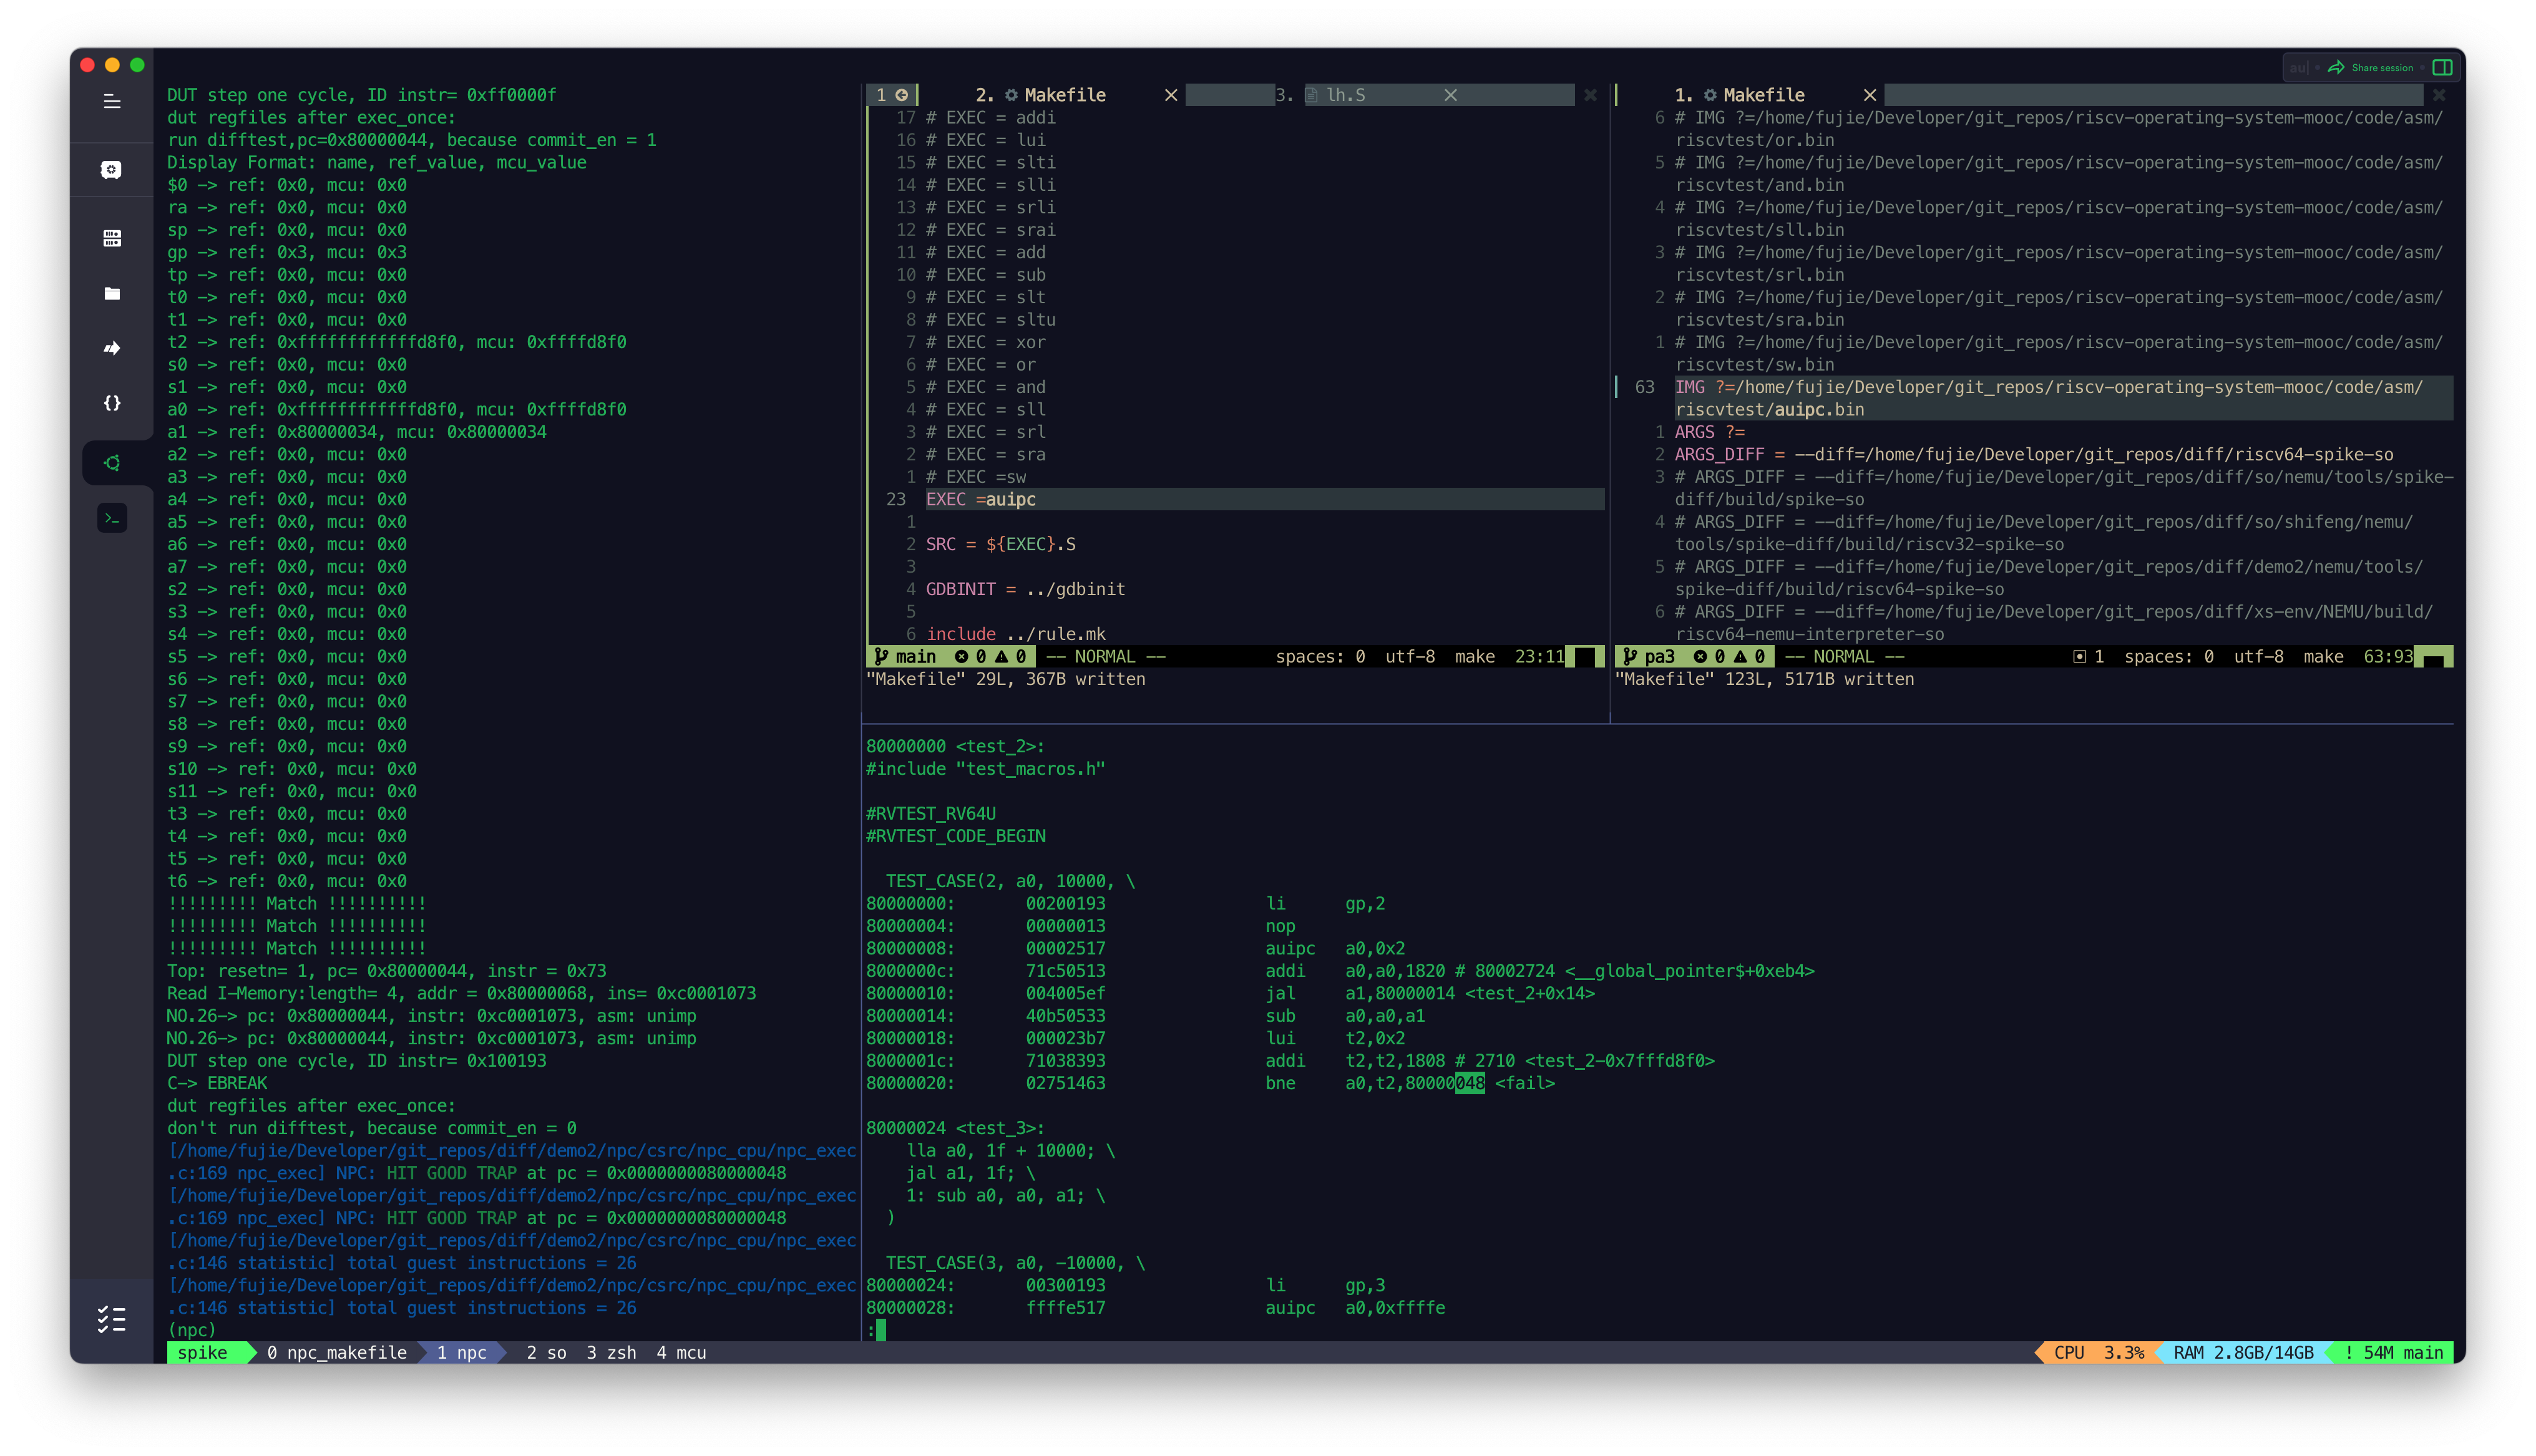The width and height of the screenshot is (2536, 1456).
Task: Click the 'GDBINIT = ../gdbinit' line
Action: pyautogui.click(x=1025, y=589)
